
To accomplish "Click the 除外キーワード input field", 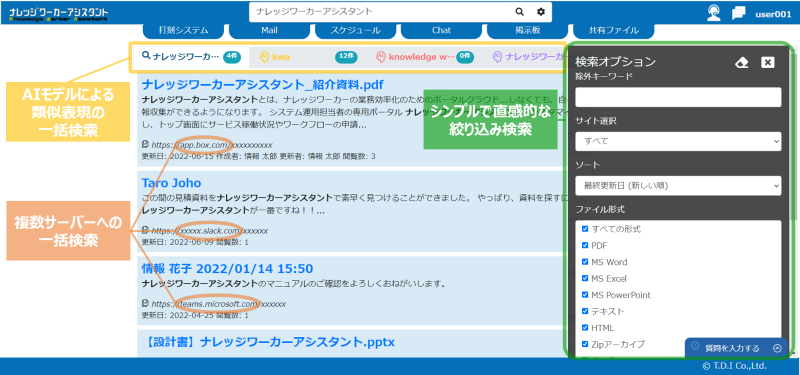I will [x=678, y=97].
